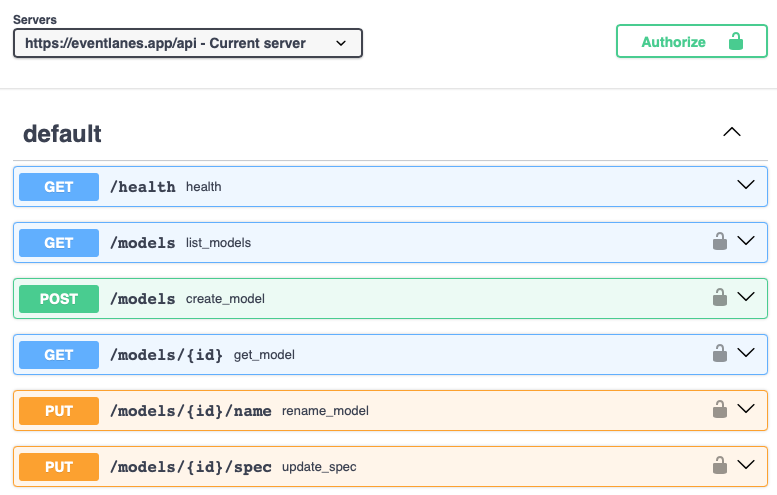Click the PUT badge for rename_model

(59, 411)
